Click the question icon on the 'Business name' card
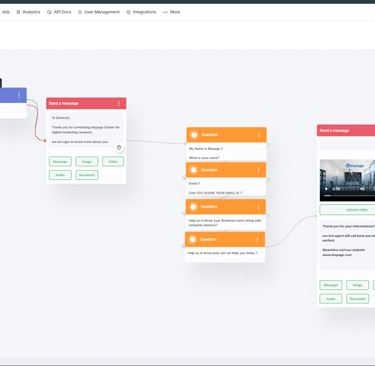 tap(193, 207)
